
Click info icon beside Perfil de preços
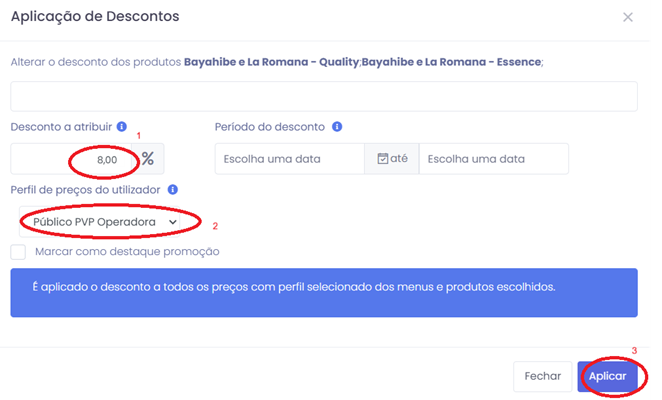point(173,189)
